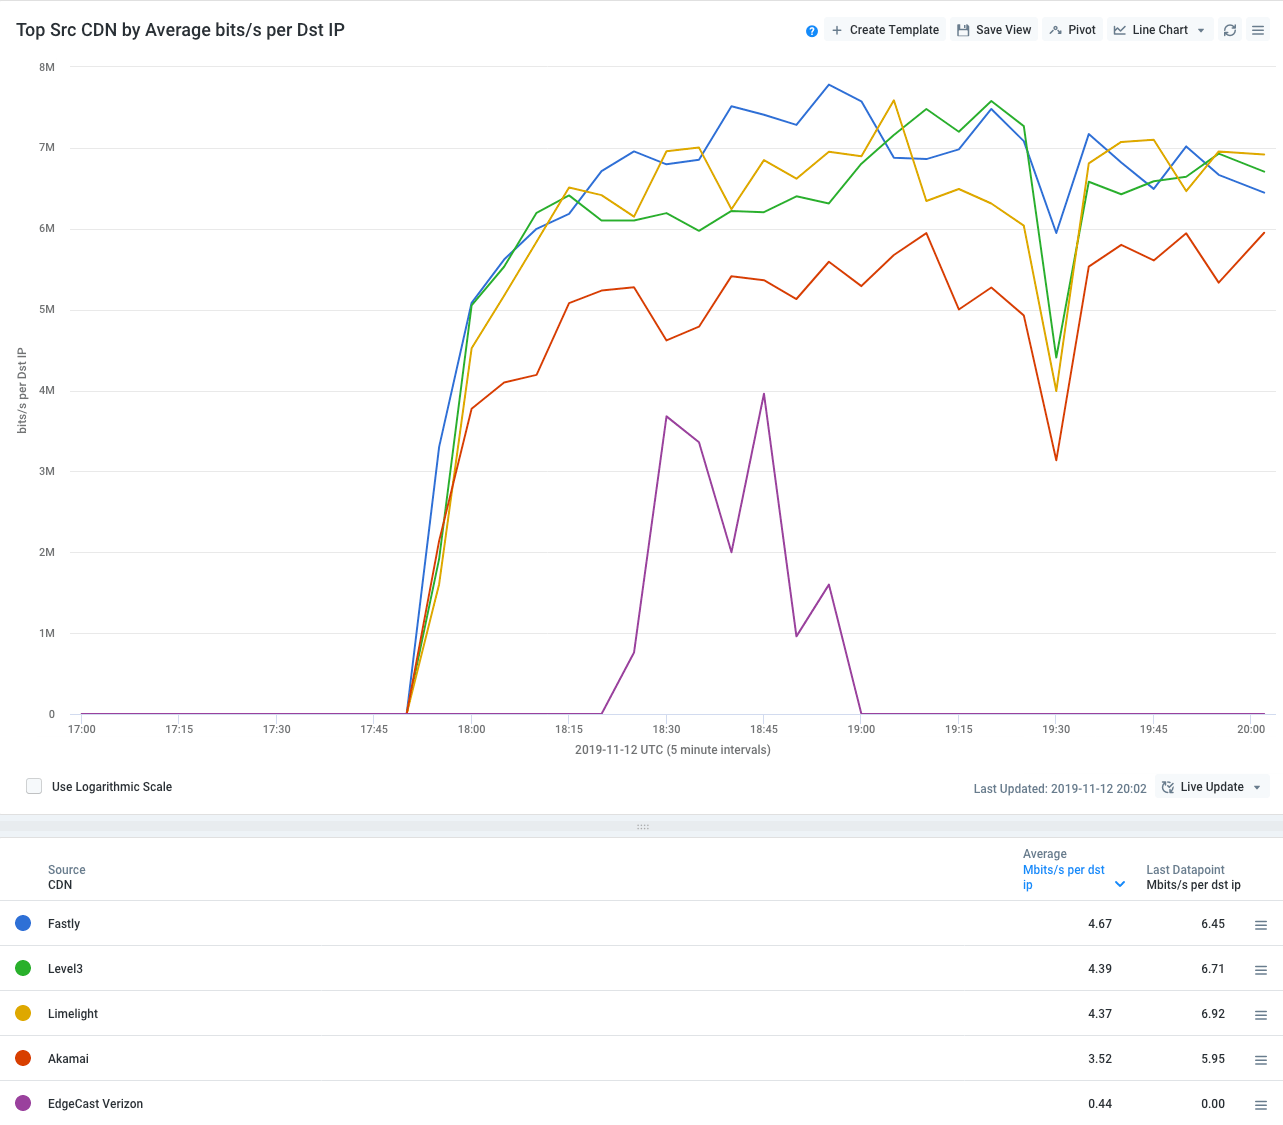Click the chart title text
Viewport: 1283px width, 1125px height.
click(x=180, y=30)
